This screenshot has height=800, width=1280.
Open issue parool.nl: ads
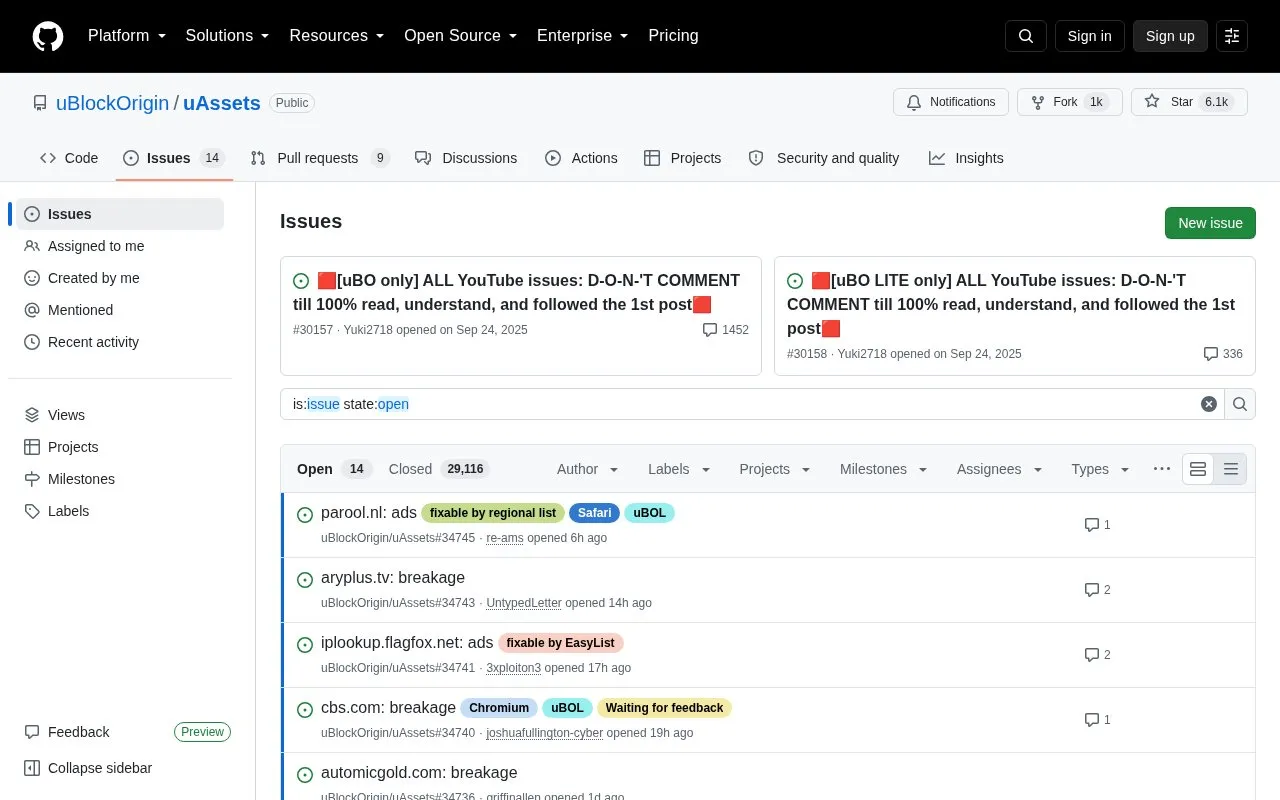[x=369, y=513]
